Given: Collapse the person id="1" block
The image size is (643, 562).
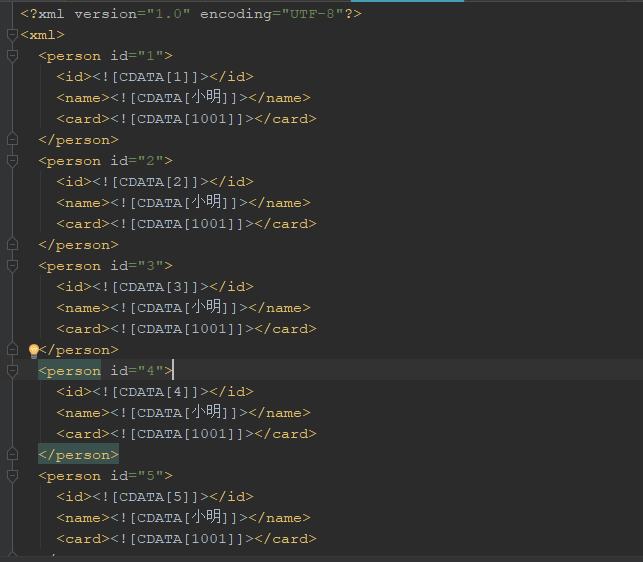Looking at the screenshot, I should click(12, 56).
